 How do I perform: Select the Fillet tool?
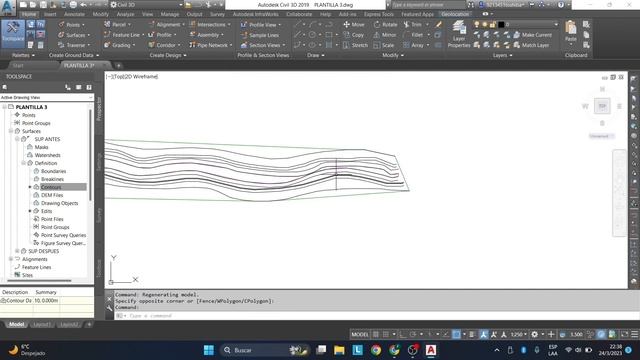(413, 35)
